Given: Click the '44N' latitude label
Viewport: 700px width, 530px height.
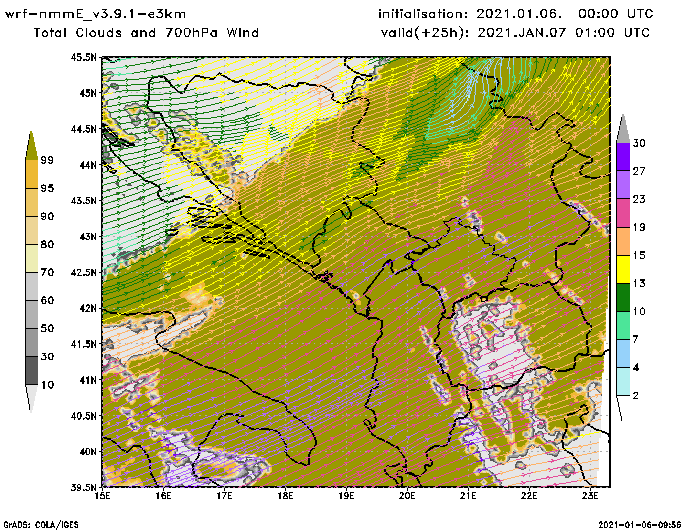Looking at the screenshot, I should [88, 165].
